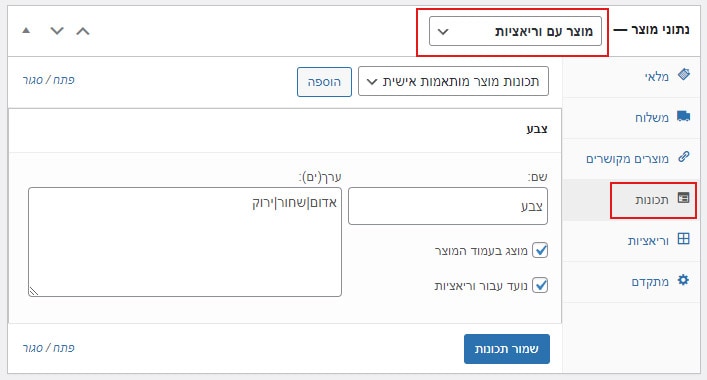This screenshot has height=380, width=707.
Task: Collapse panel using the small triangle toggle
Action: [x=26, y=31]
